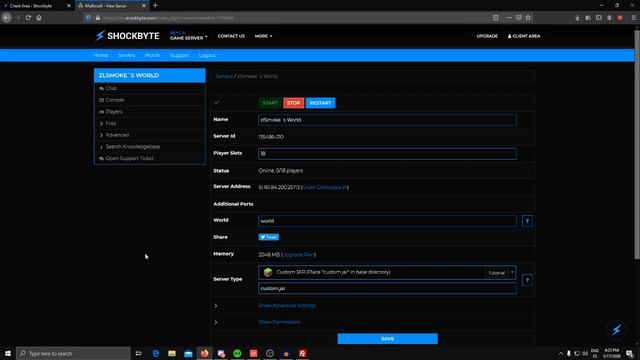Click the Upgrade Plan link

tap(299, 255)
